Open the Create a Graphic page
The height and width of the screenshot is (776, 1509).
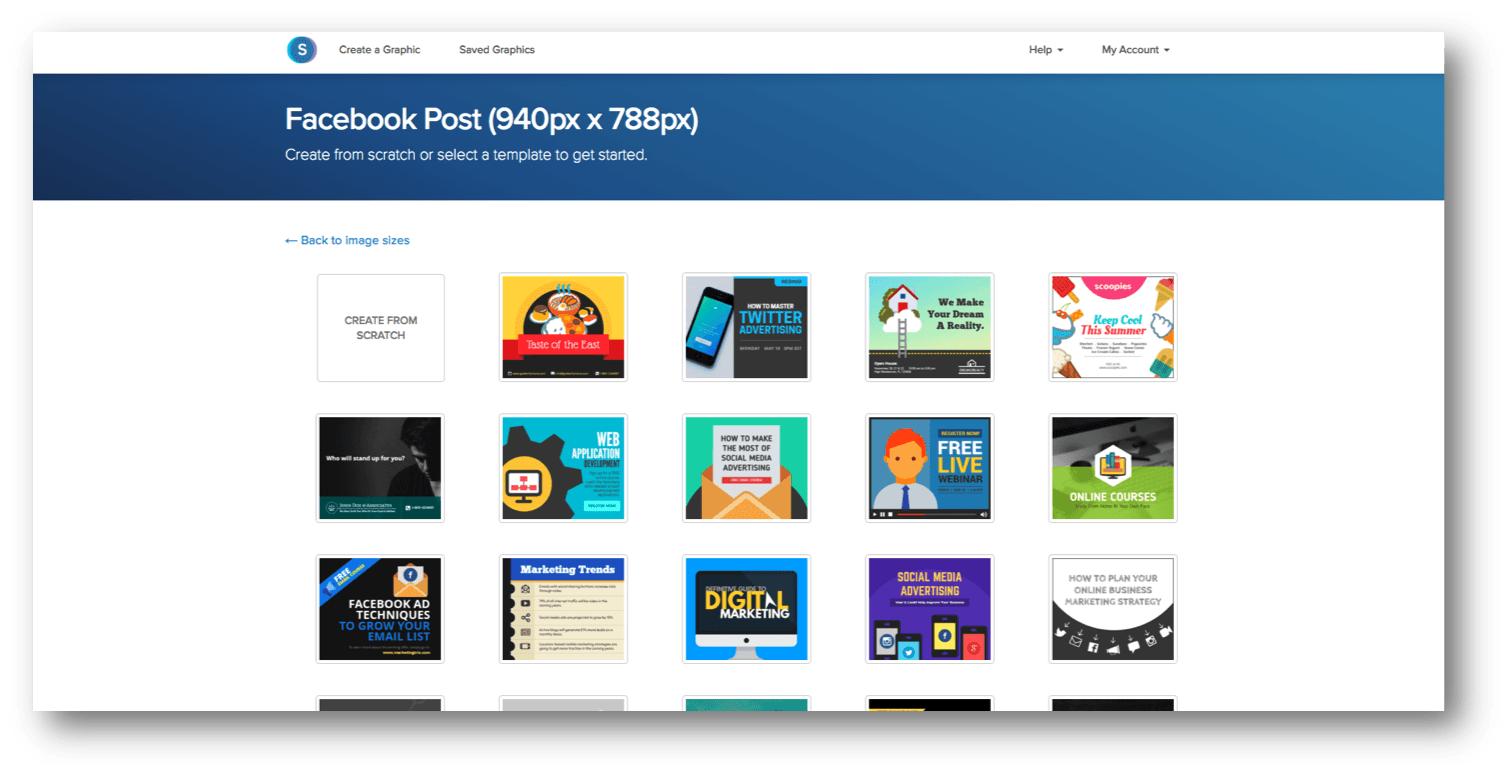[x=380, y=50]
